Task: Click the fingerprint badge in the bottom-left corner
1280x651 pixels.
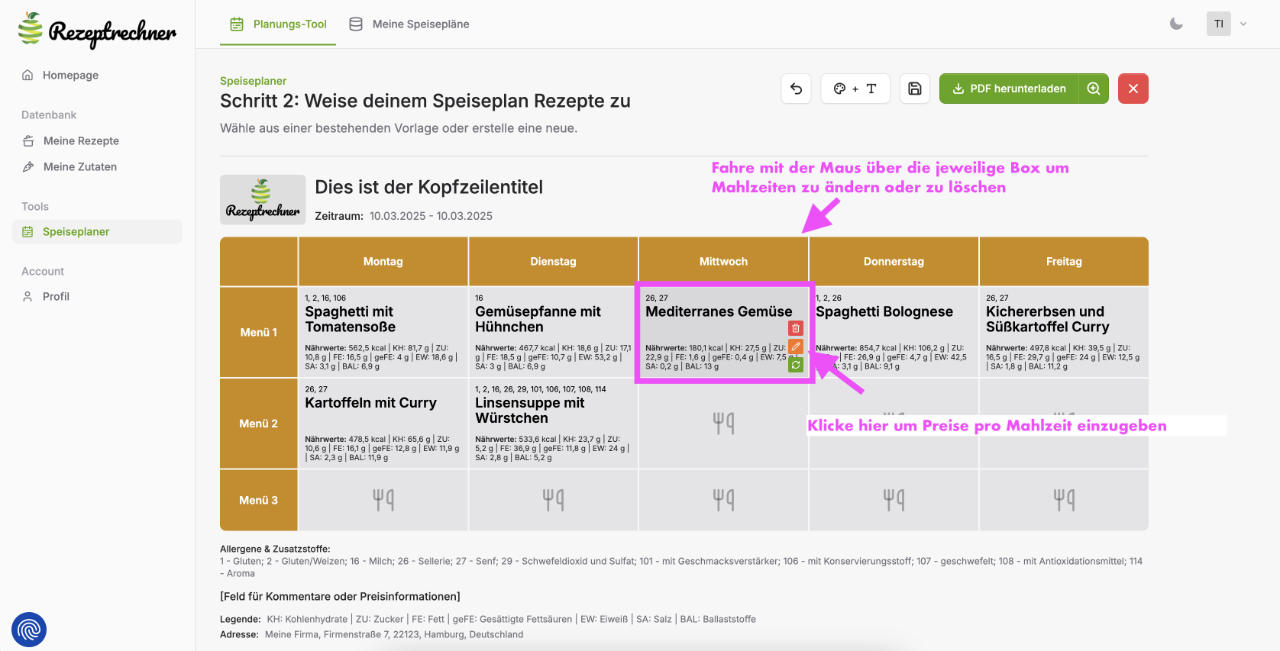Action: click(29, 629)
